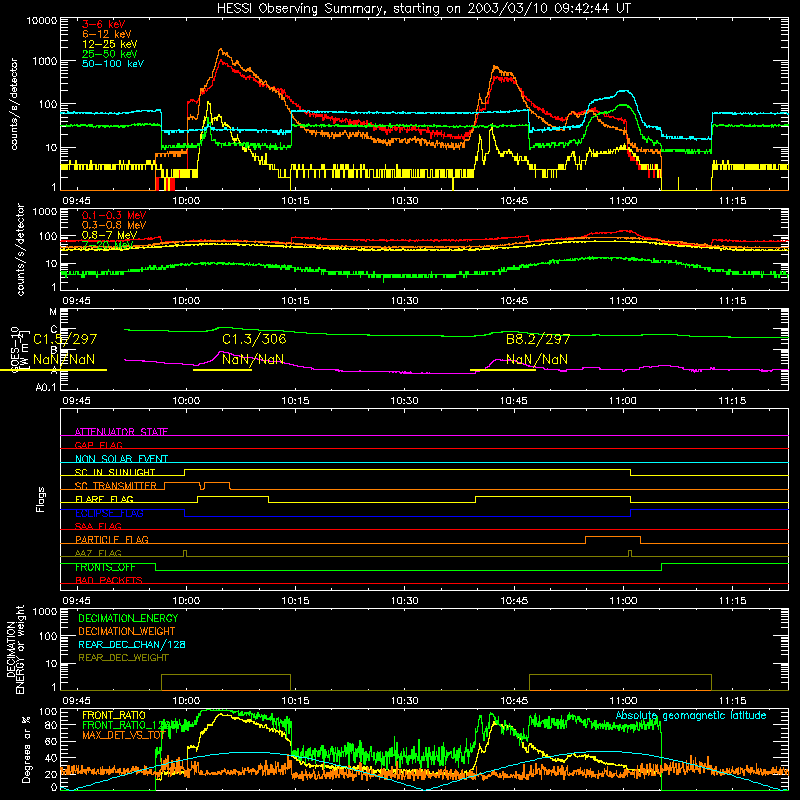The image size is (800, 800).
Task: Click the 'Degrees or %' axis title
Action: pyautogui.click(x=26, y=749)
